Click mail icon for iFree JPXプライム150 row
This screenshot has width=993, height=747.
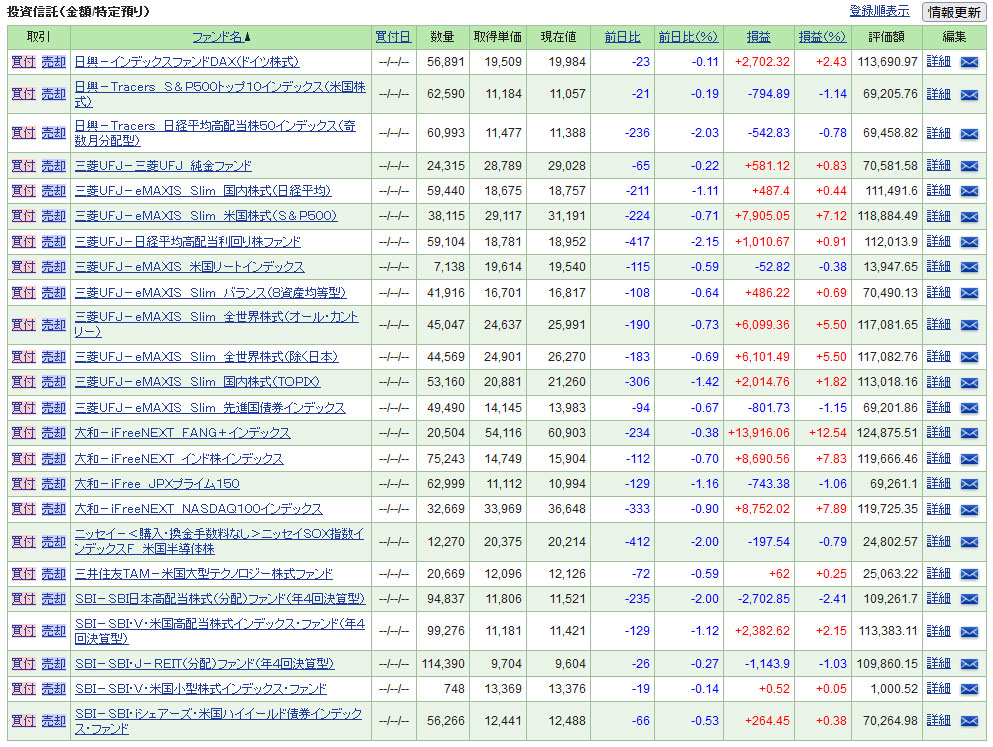coord(969,484)
